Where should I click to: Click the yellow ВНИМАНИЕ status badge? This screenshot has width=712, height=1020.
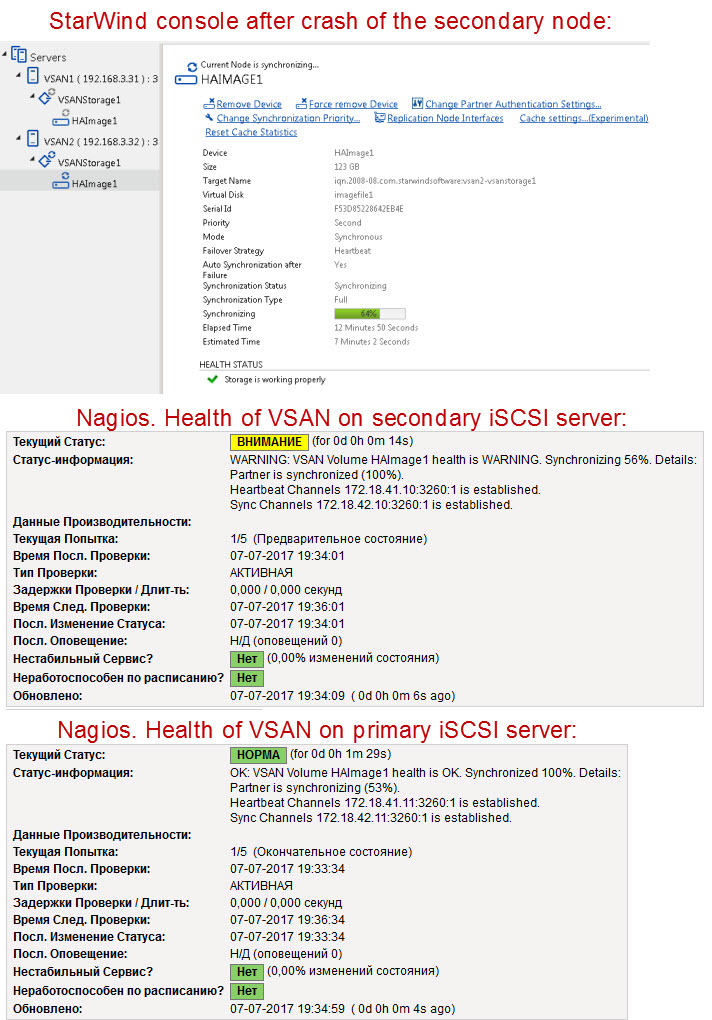click(x=269, y=442)
